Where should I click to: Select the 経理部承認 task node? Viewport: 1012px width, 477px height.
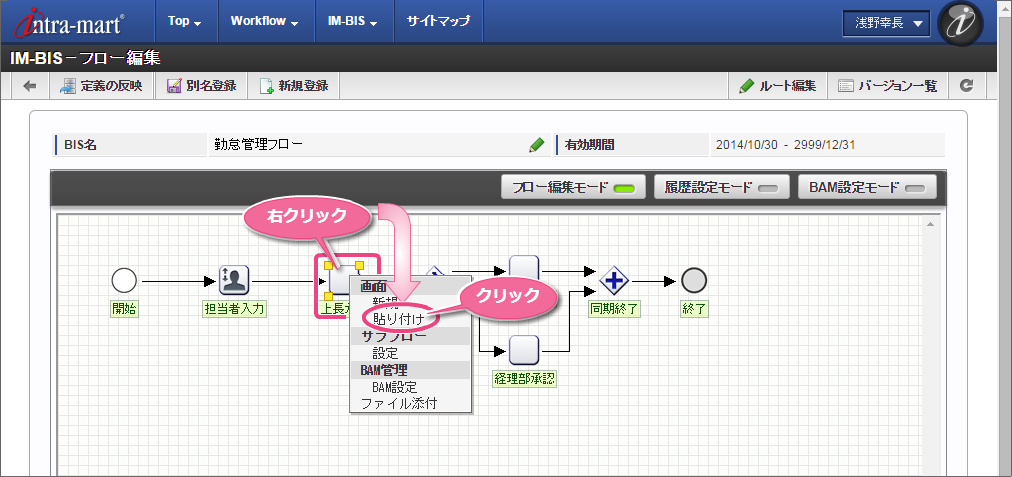pyautogui.click(x=524, y=350)
